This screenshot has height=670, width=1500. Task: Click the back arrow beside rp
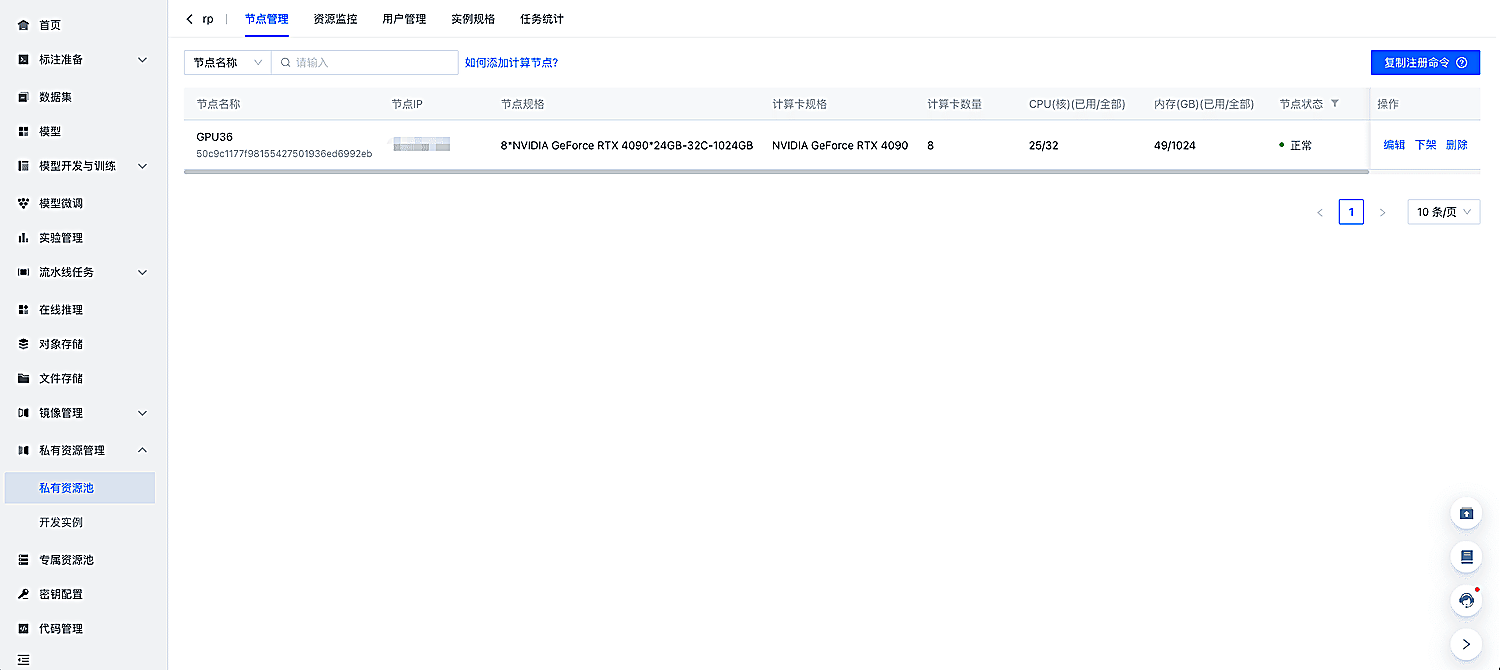(x=190, y=19)
